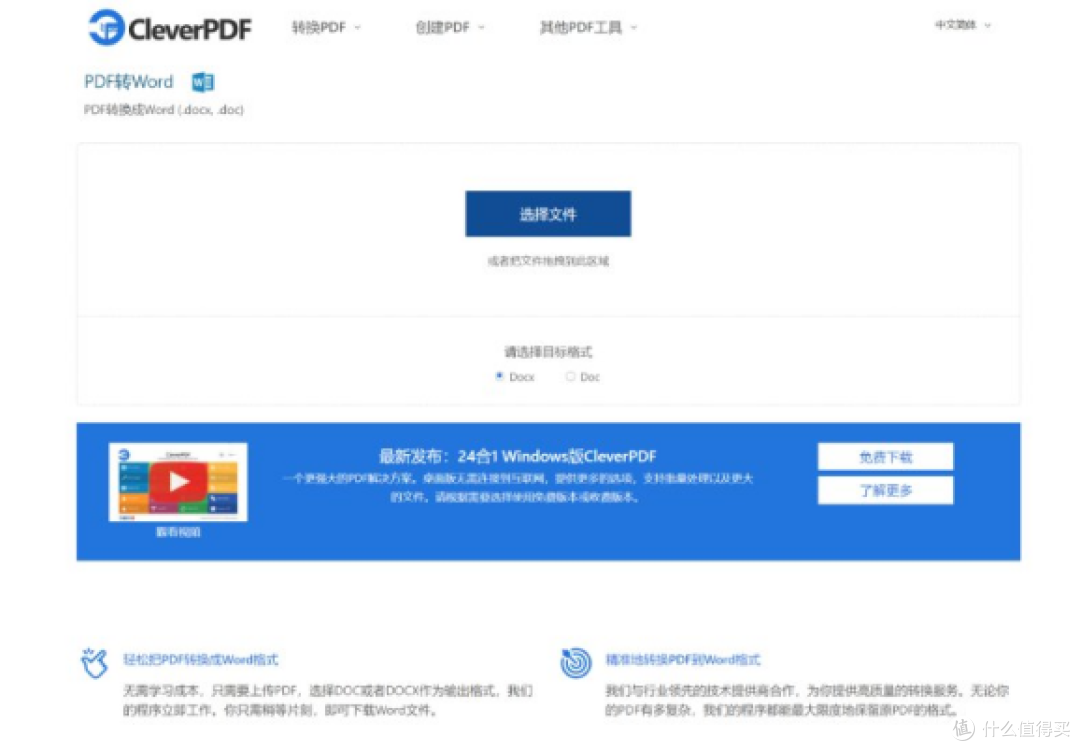
Task: Click the 24合1 Windows版CleverPDF headline
Action: tap(517, 456)
